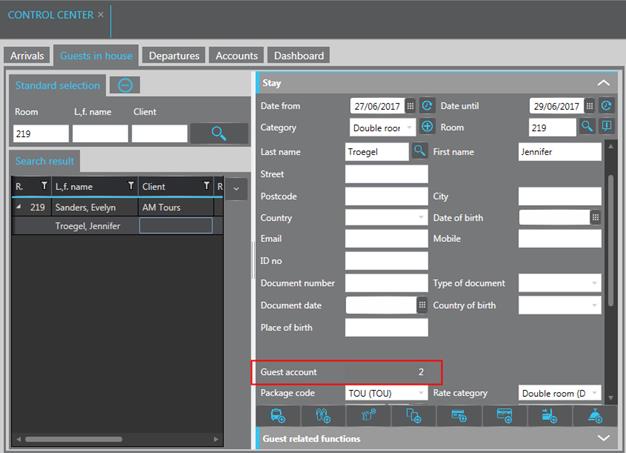
Task: Collapse the room 219 tree row
Action: click(x=18, y=207)
